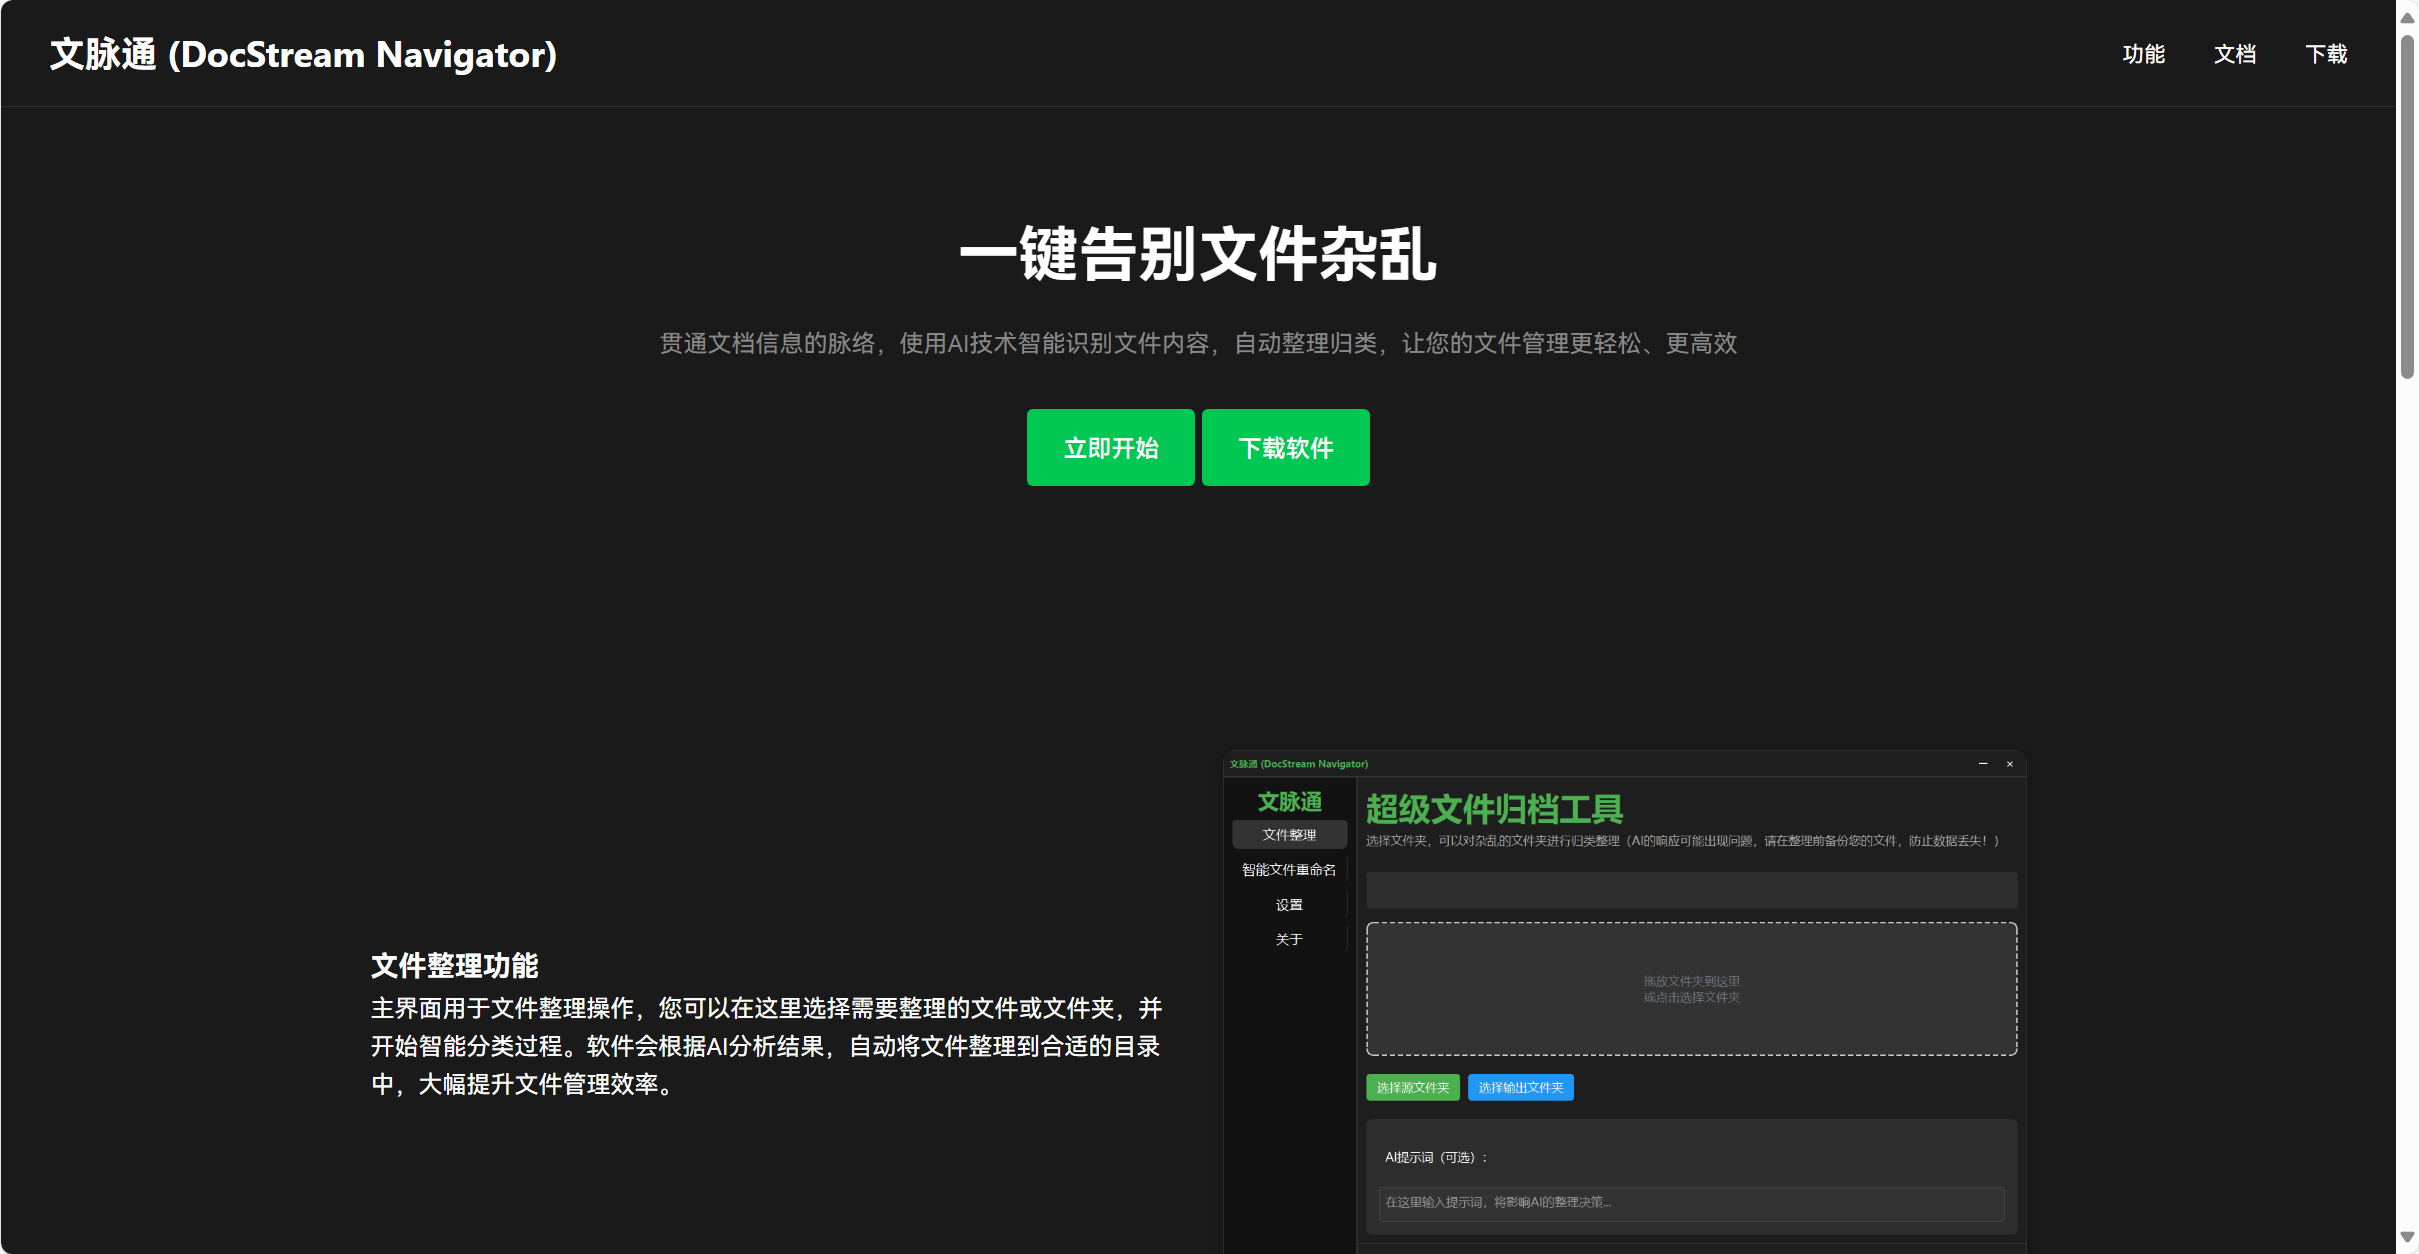Click the blue 选择输出文件夹 button
The image size is (2419, 1254).
1520,1088
